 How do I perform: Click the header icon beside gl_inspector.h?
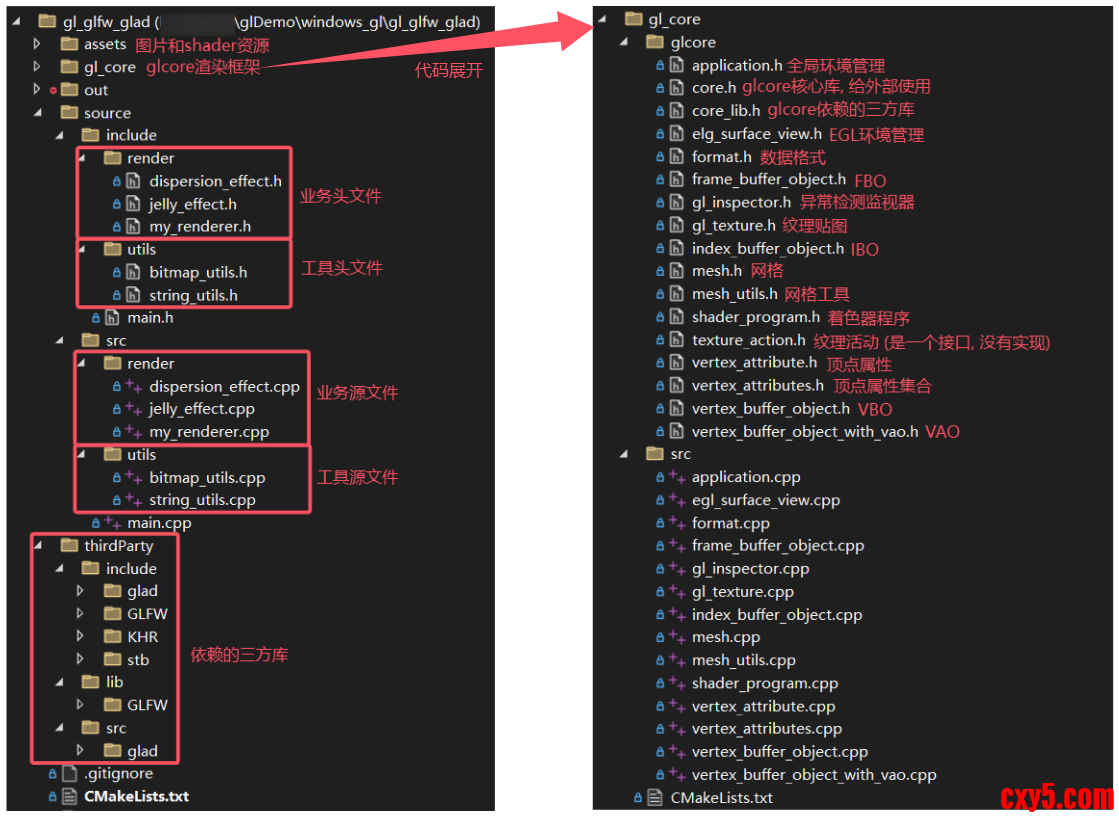pos(677,202)
